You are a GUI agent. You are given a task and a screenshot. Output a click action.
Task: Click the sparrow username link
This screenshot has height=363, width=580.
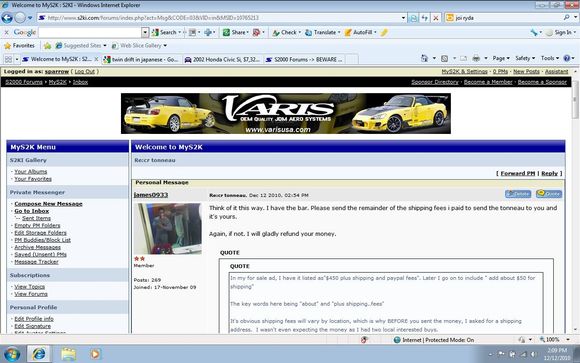[x=57, y=72]
